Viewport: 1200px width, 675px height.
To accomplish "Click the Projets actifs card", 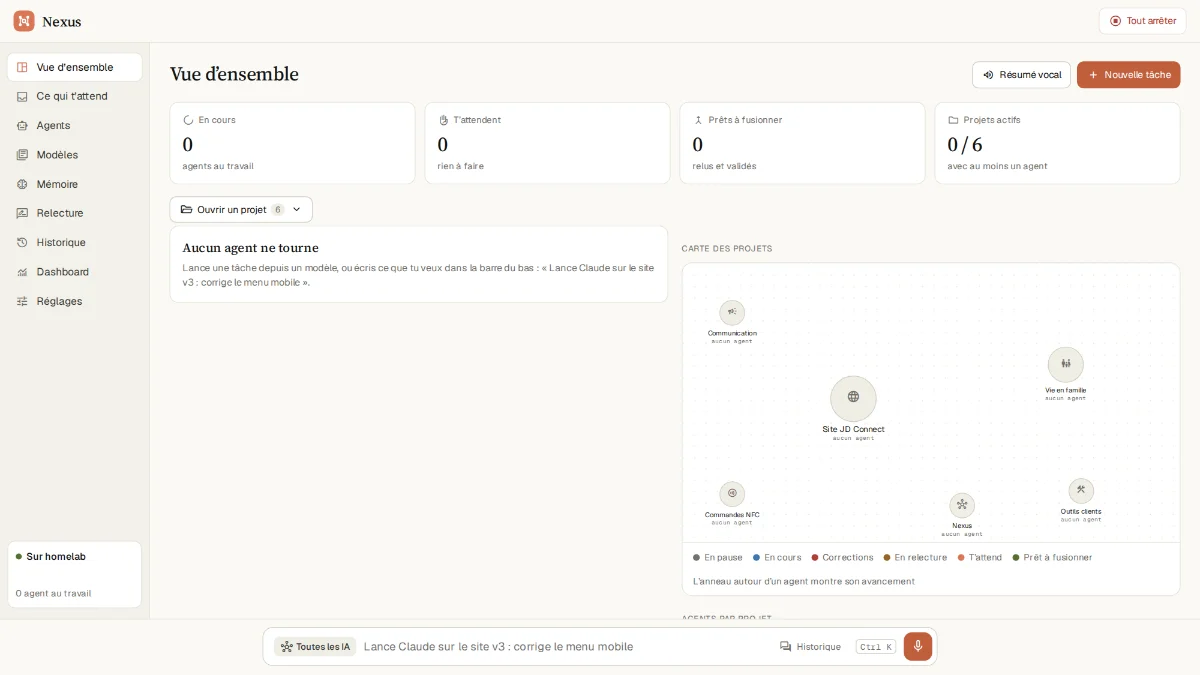I will point(1057,143).
